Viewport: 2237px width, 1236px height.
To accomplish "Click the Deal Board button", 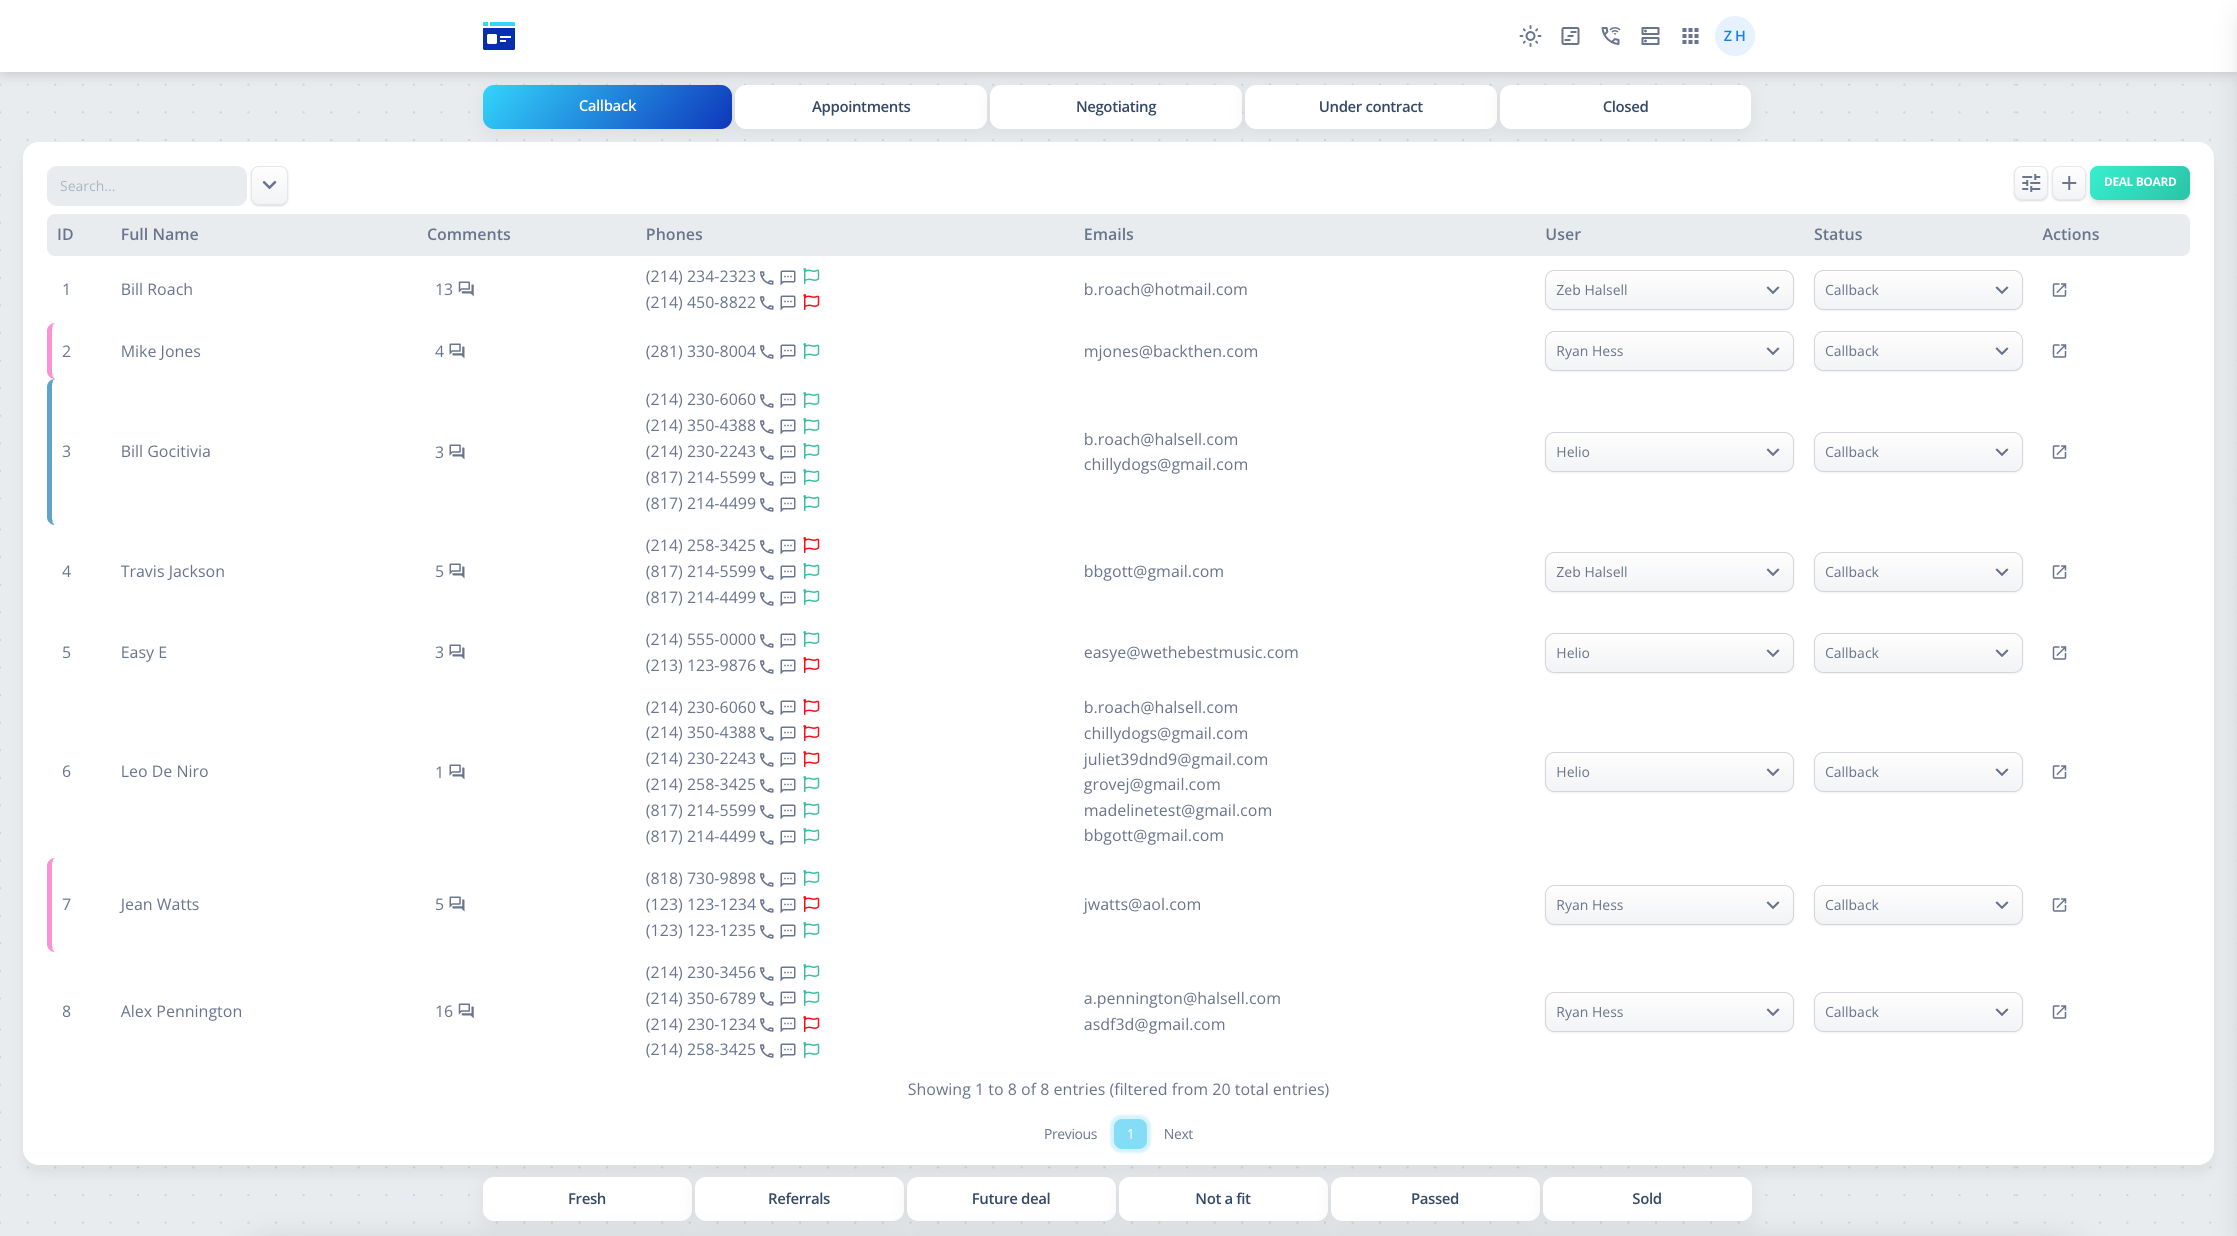I will (x=2138, y=181).
